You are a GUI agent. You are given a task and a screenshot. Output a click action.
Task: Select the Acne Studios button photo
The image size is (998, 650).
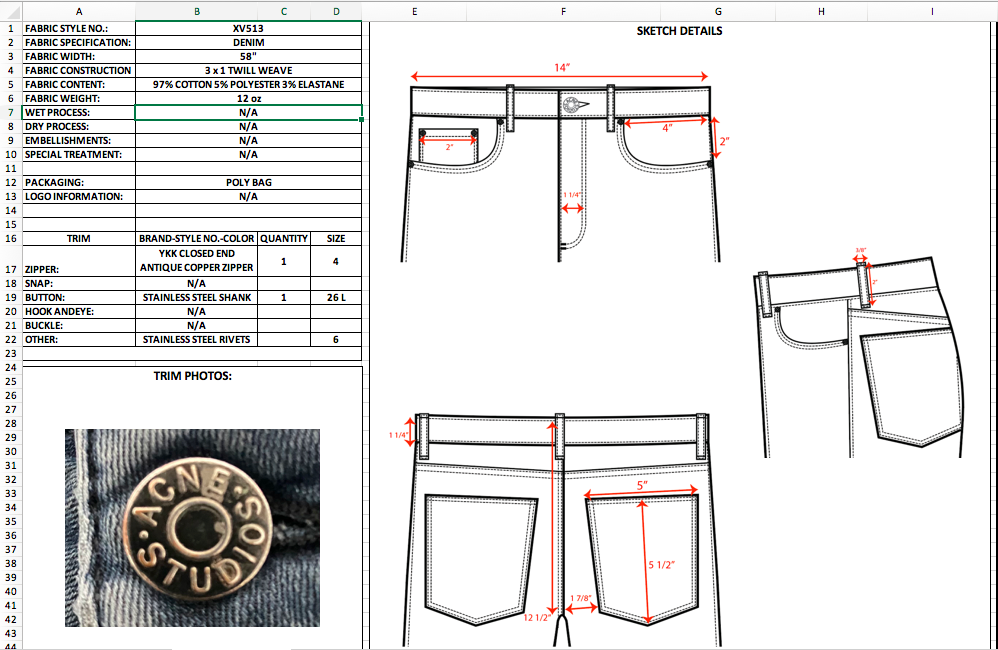point(192,528)
